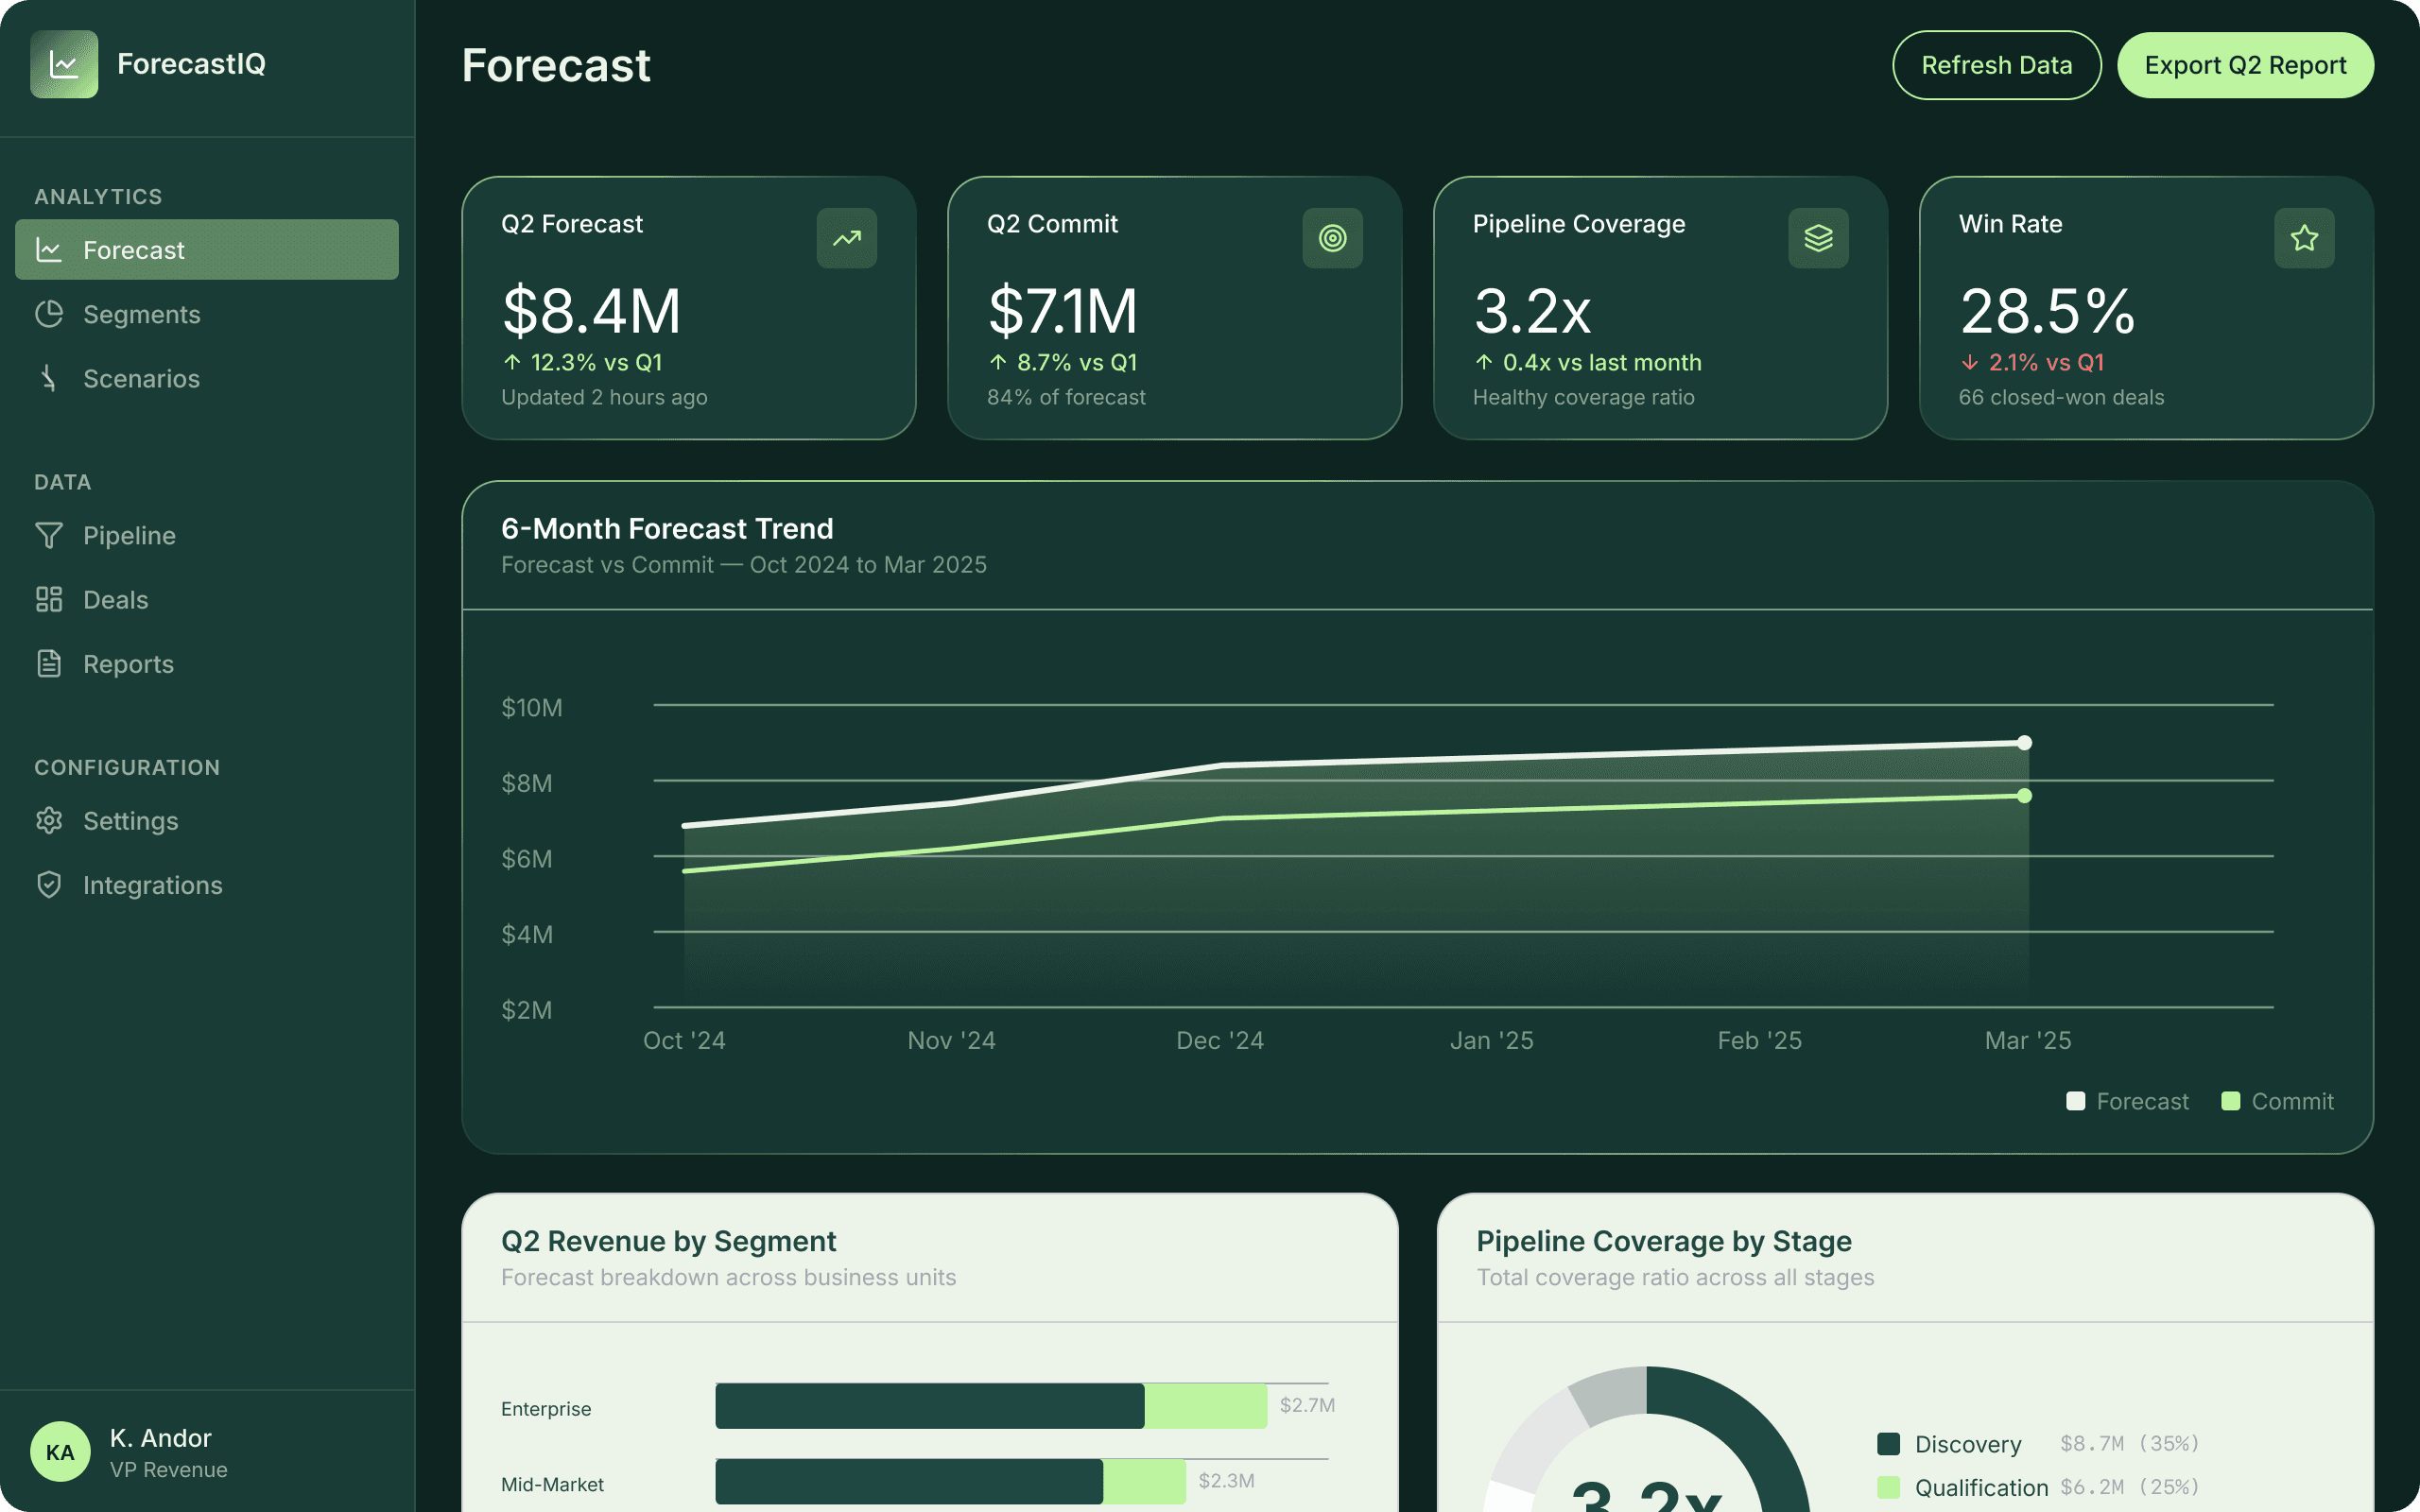Click the ForecastIQ logo icon

pyautogui.click(x=64, y=64)
